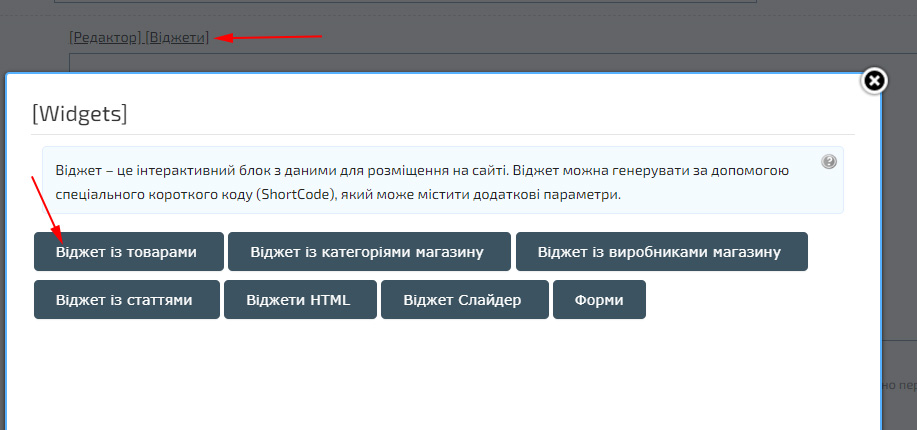Open the Віджети HTML option
This screenshot has height=430, width=917.
(x=299, y=300)
